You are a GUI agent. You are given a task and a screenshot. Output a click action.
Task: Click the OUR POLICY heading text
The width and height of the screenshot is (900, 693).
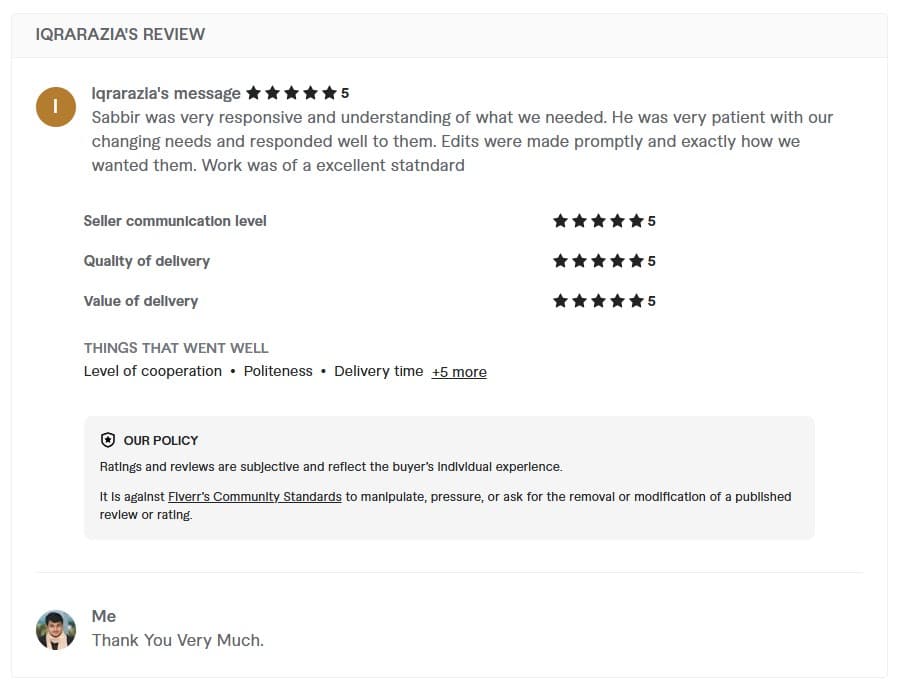click(x=161, y=440)
